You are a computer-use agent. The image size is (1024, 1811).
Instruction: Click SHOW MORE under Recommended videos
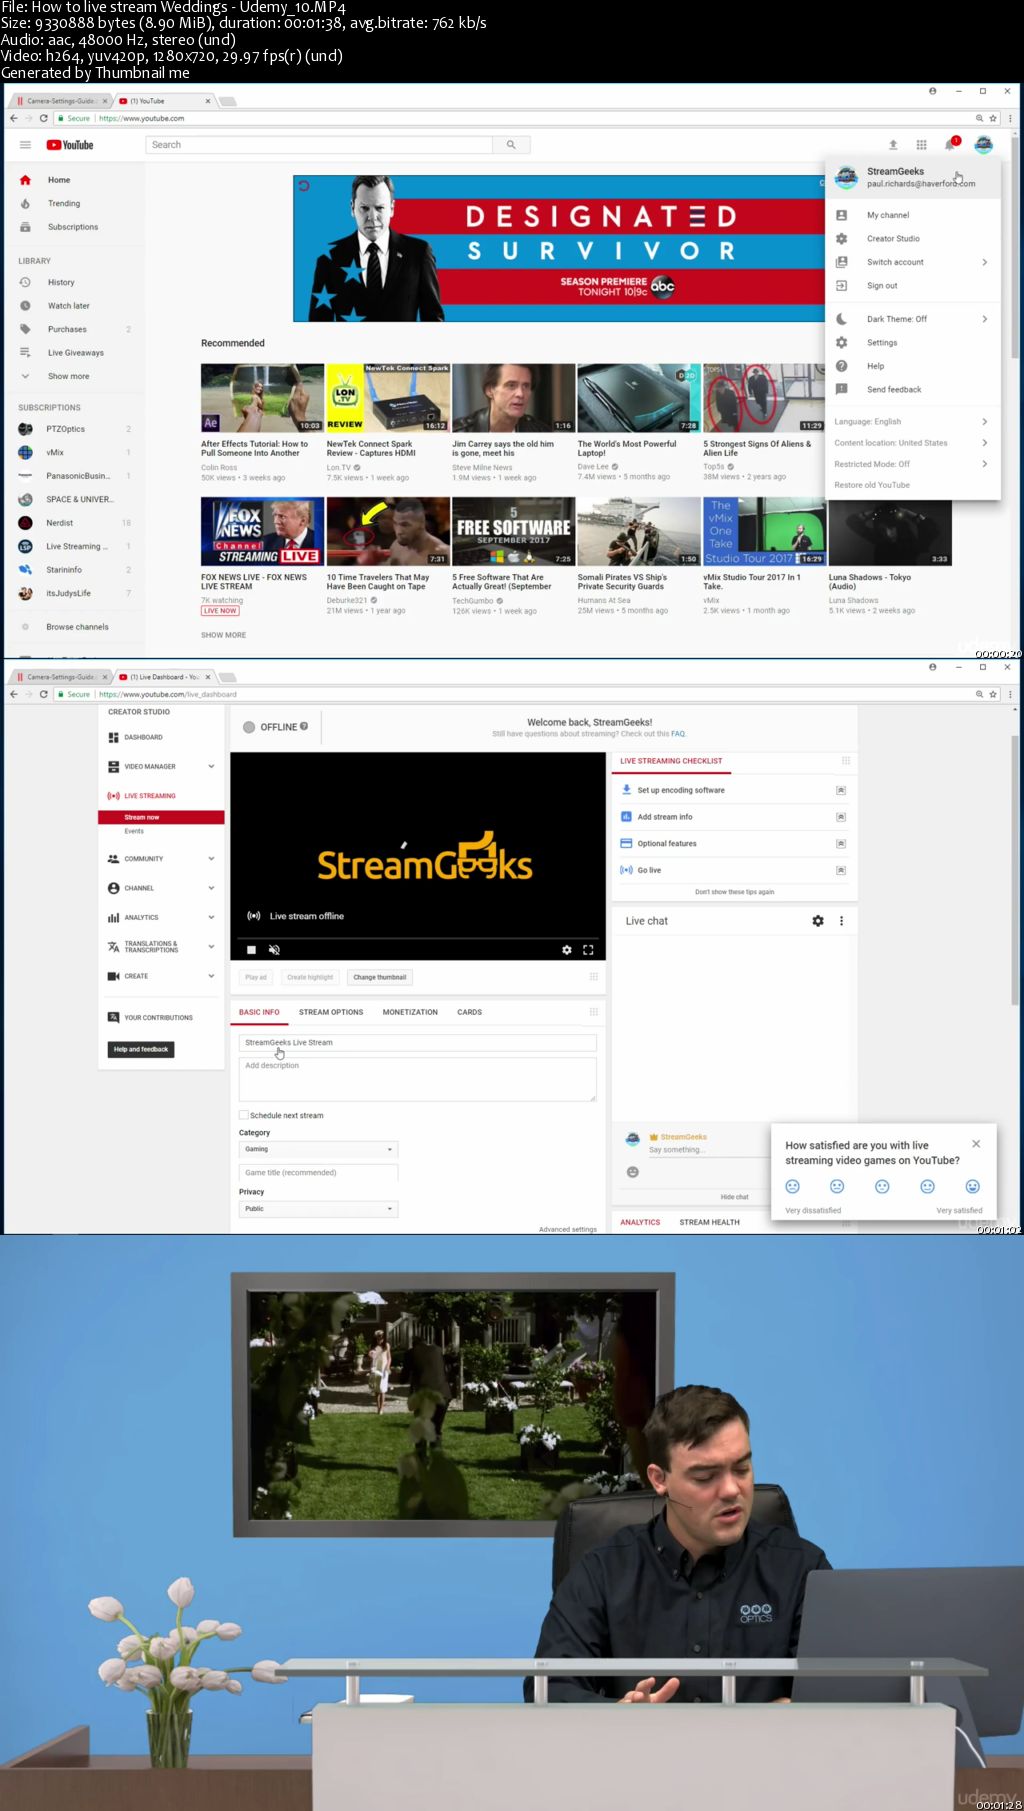coord(223,635)
